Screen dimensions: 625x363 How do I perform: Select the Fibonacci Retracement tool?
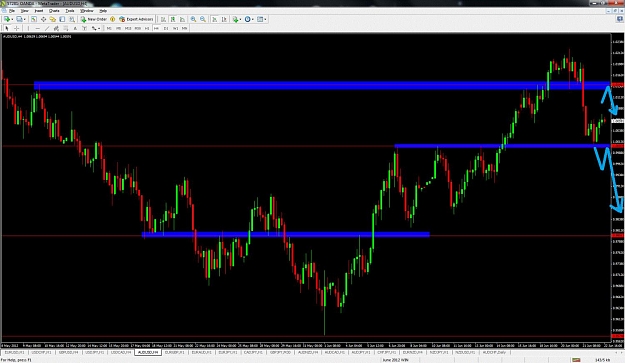coord(66,28)
